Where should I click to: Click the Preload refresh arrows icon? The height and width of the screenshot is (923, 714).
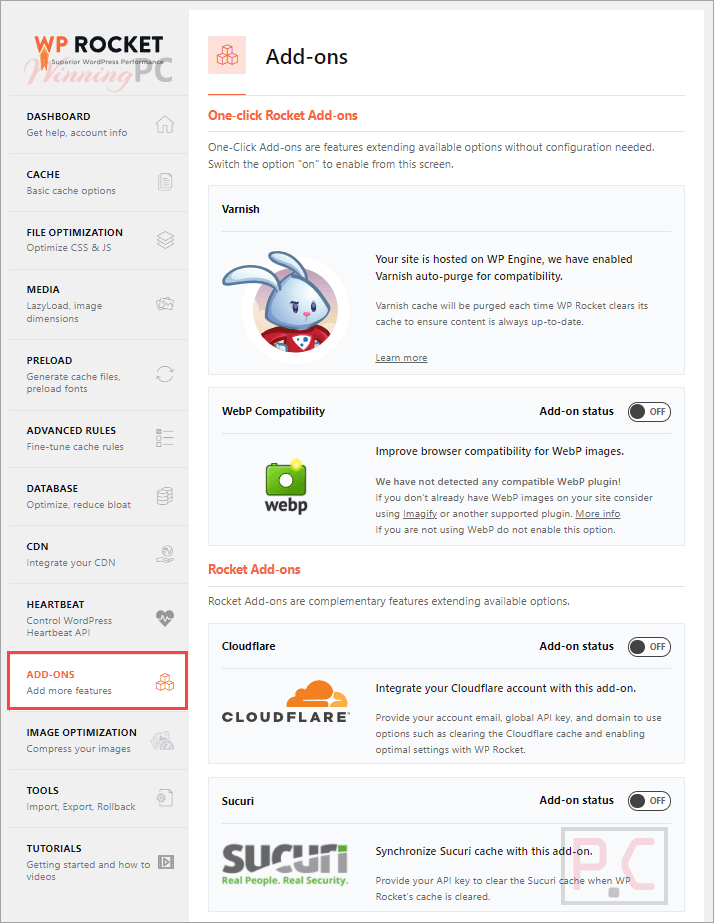tap(165, 374)
